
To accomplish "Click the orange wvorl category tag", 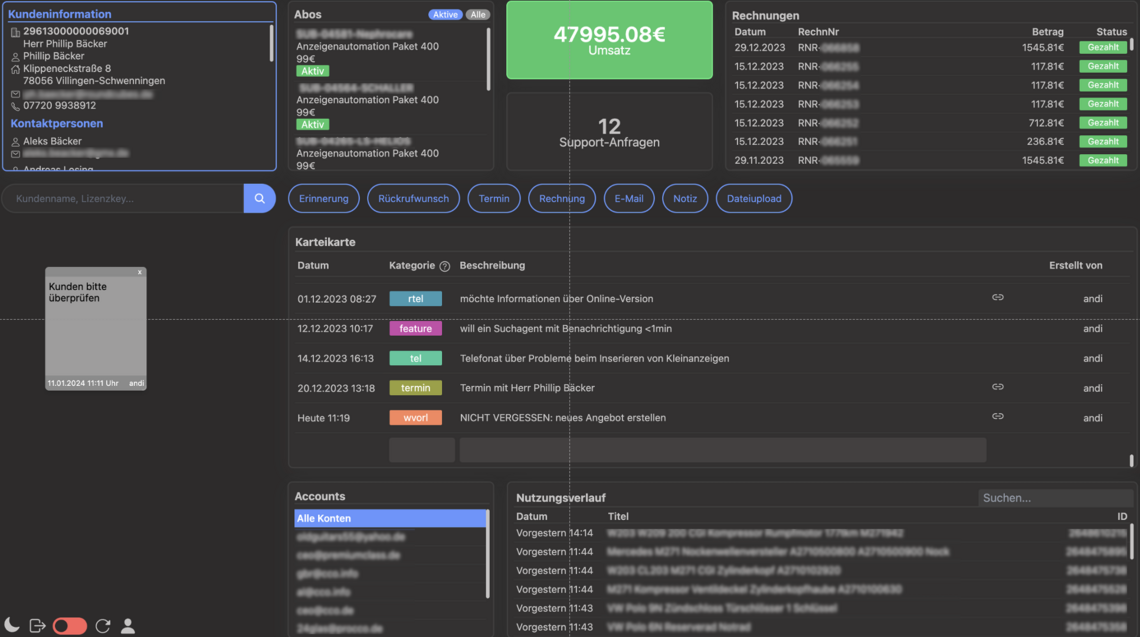I will click(415, 417).
